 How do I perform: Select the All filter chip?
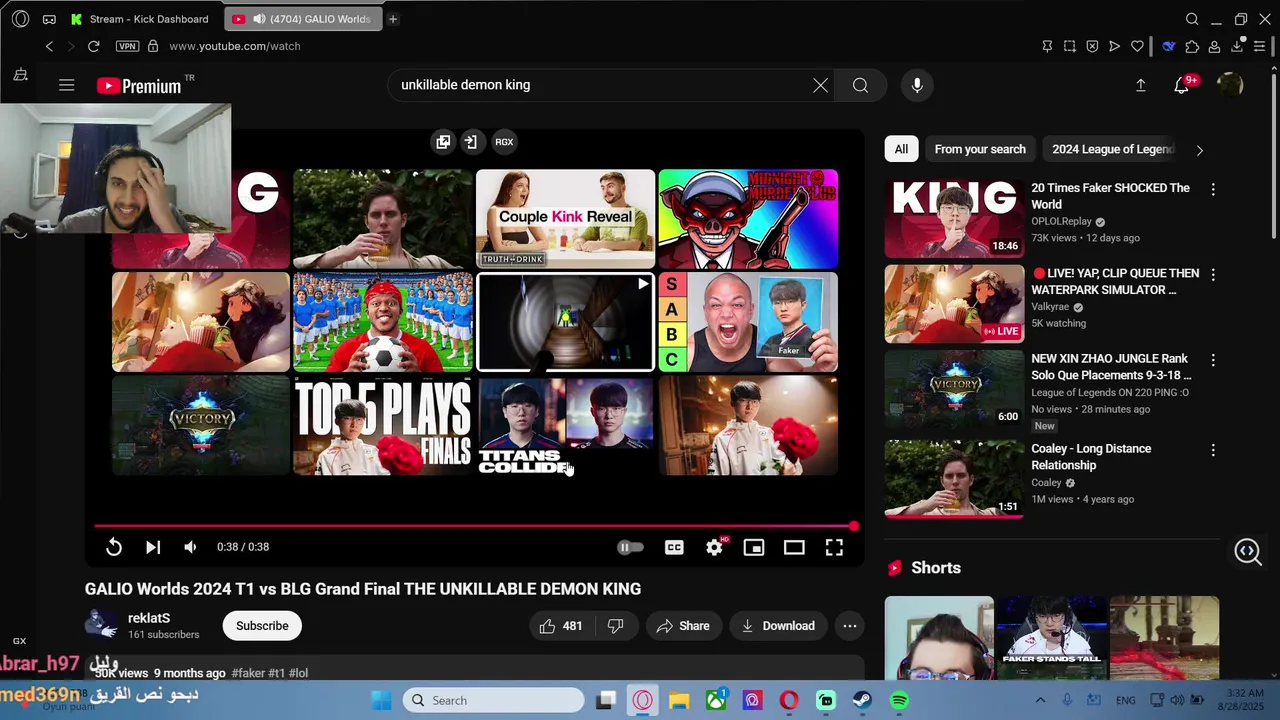[901, 149]
